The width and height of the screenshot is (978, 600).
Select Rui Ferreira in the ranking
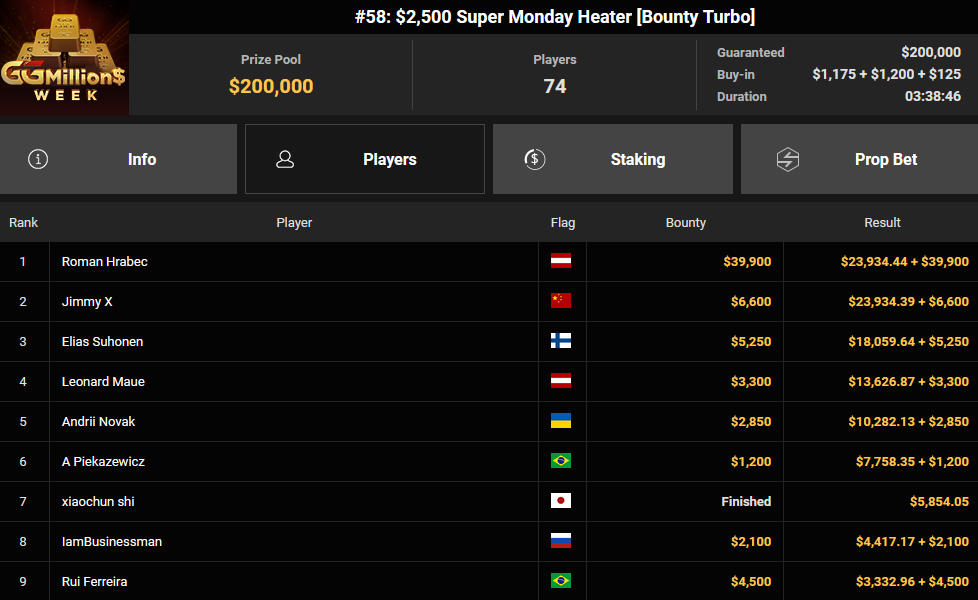coord(489,581)
